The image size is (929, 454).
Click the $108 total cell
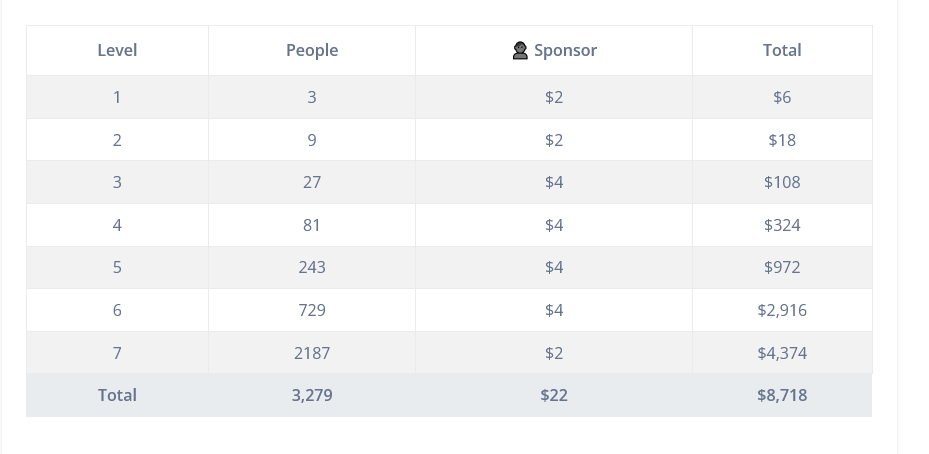click(782, 182)
